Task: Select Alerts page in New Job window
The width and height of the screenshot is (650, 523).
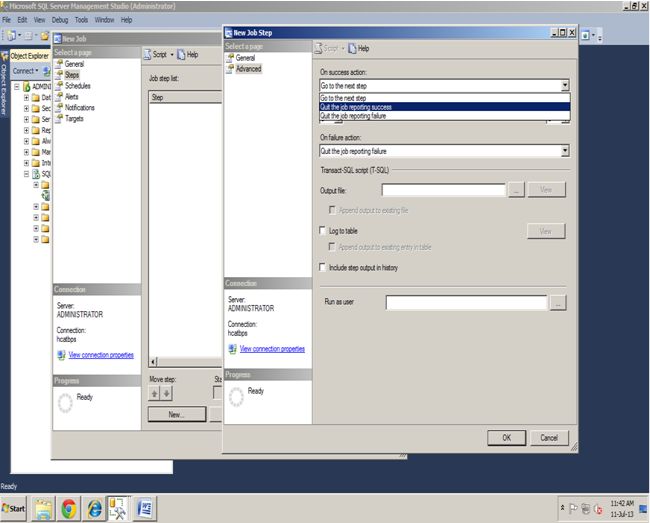Action: (71, 97)
